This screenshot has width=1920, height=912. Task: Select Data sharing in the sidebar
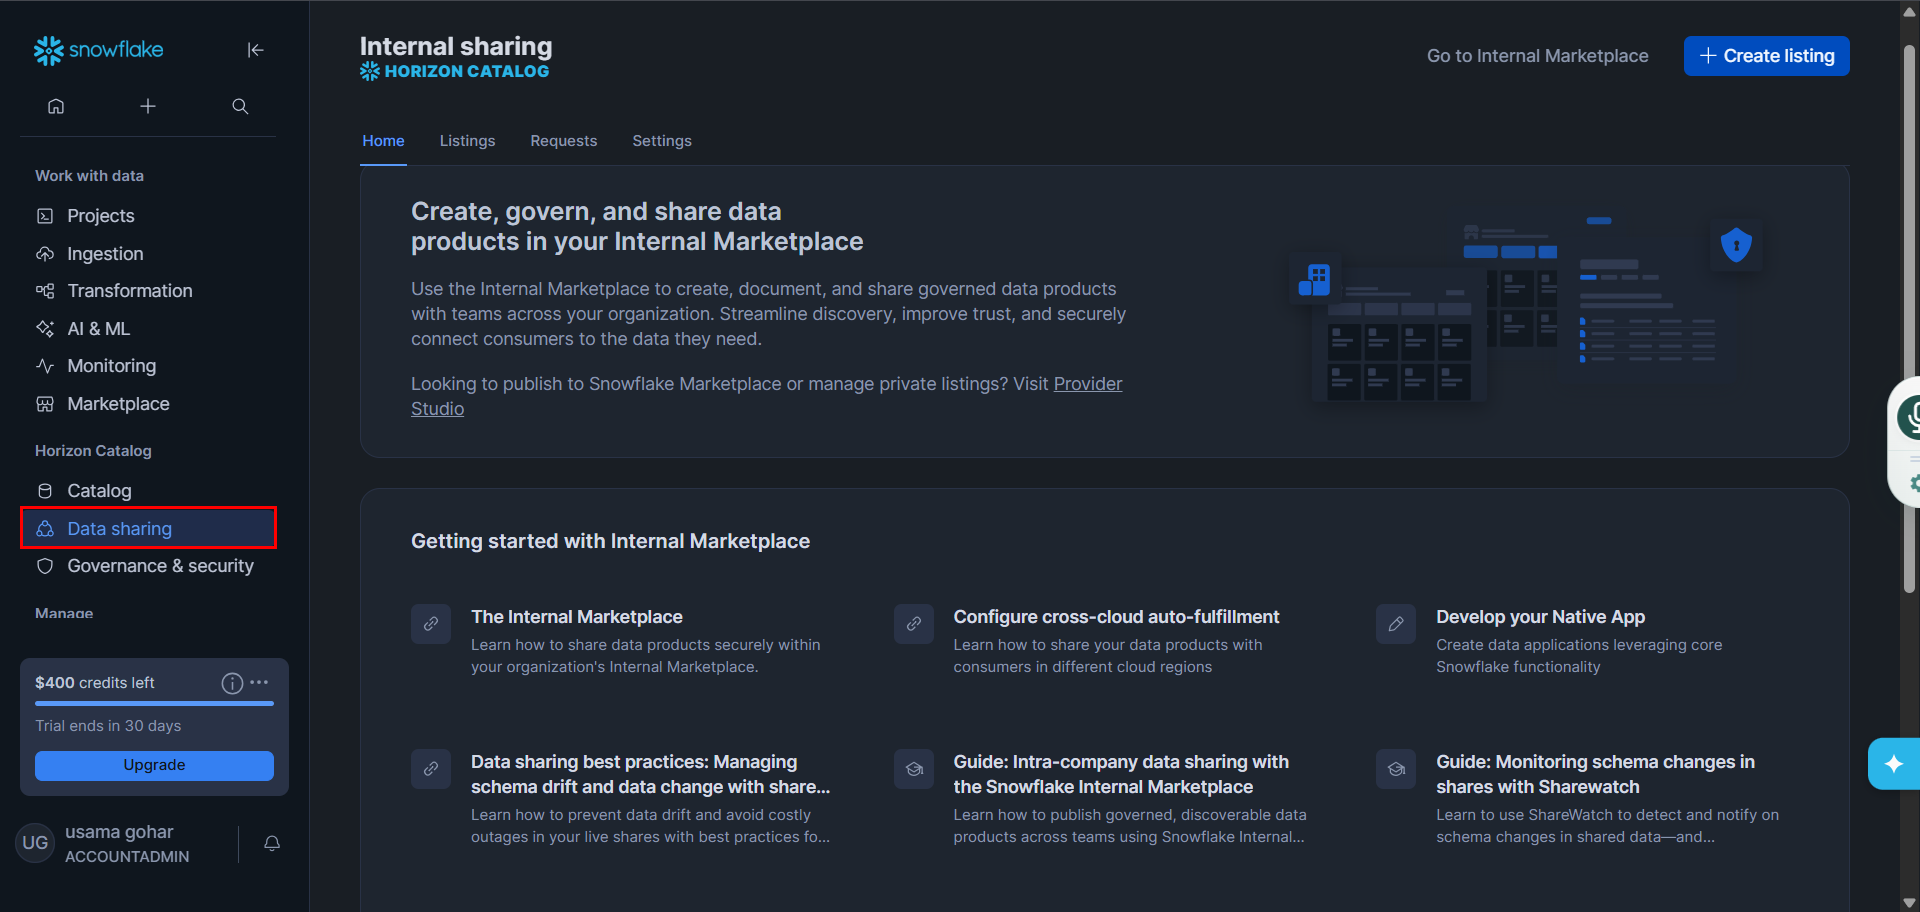pos(148,528)
